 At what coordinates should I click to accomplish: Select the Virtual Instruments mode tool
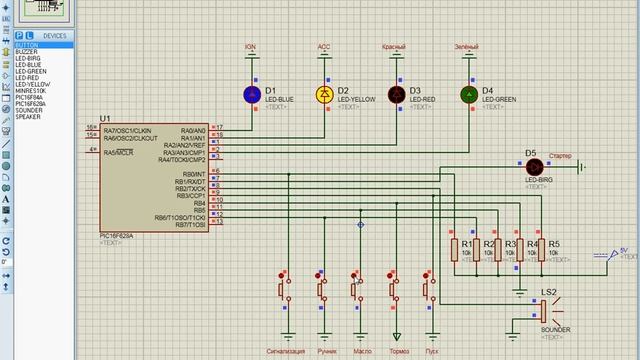6,131
